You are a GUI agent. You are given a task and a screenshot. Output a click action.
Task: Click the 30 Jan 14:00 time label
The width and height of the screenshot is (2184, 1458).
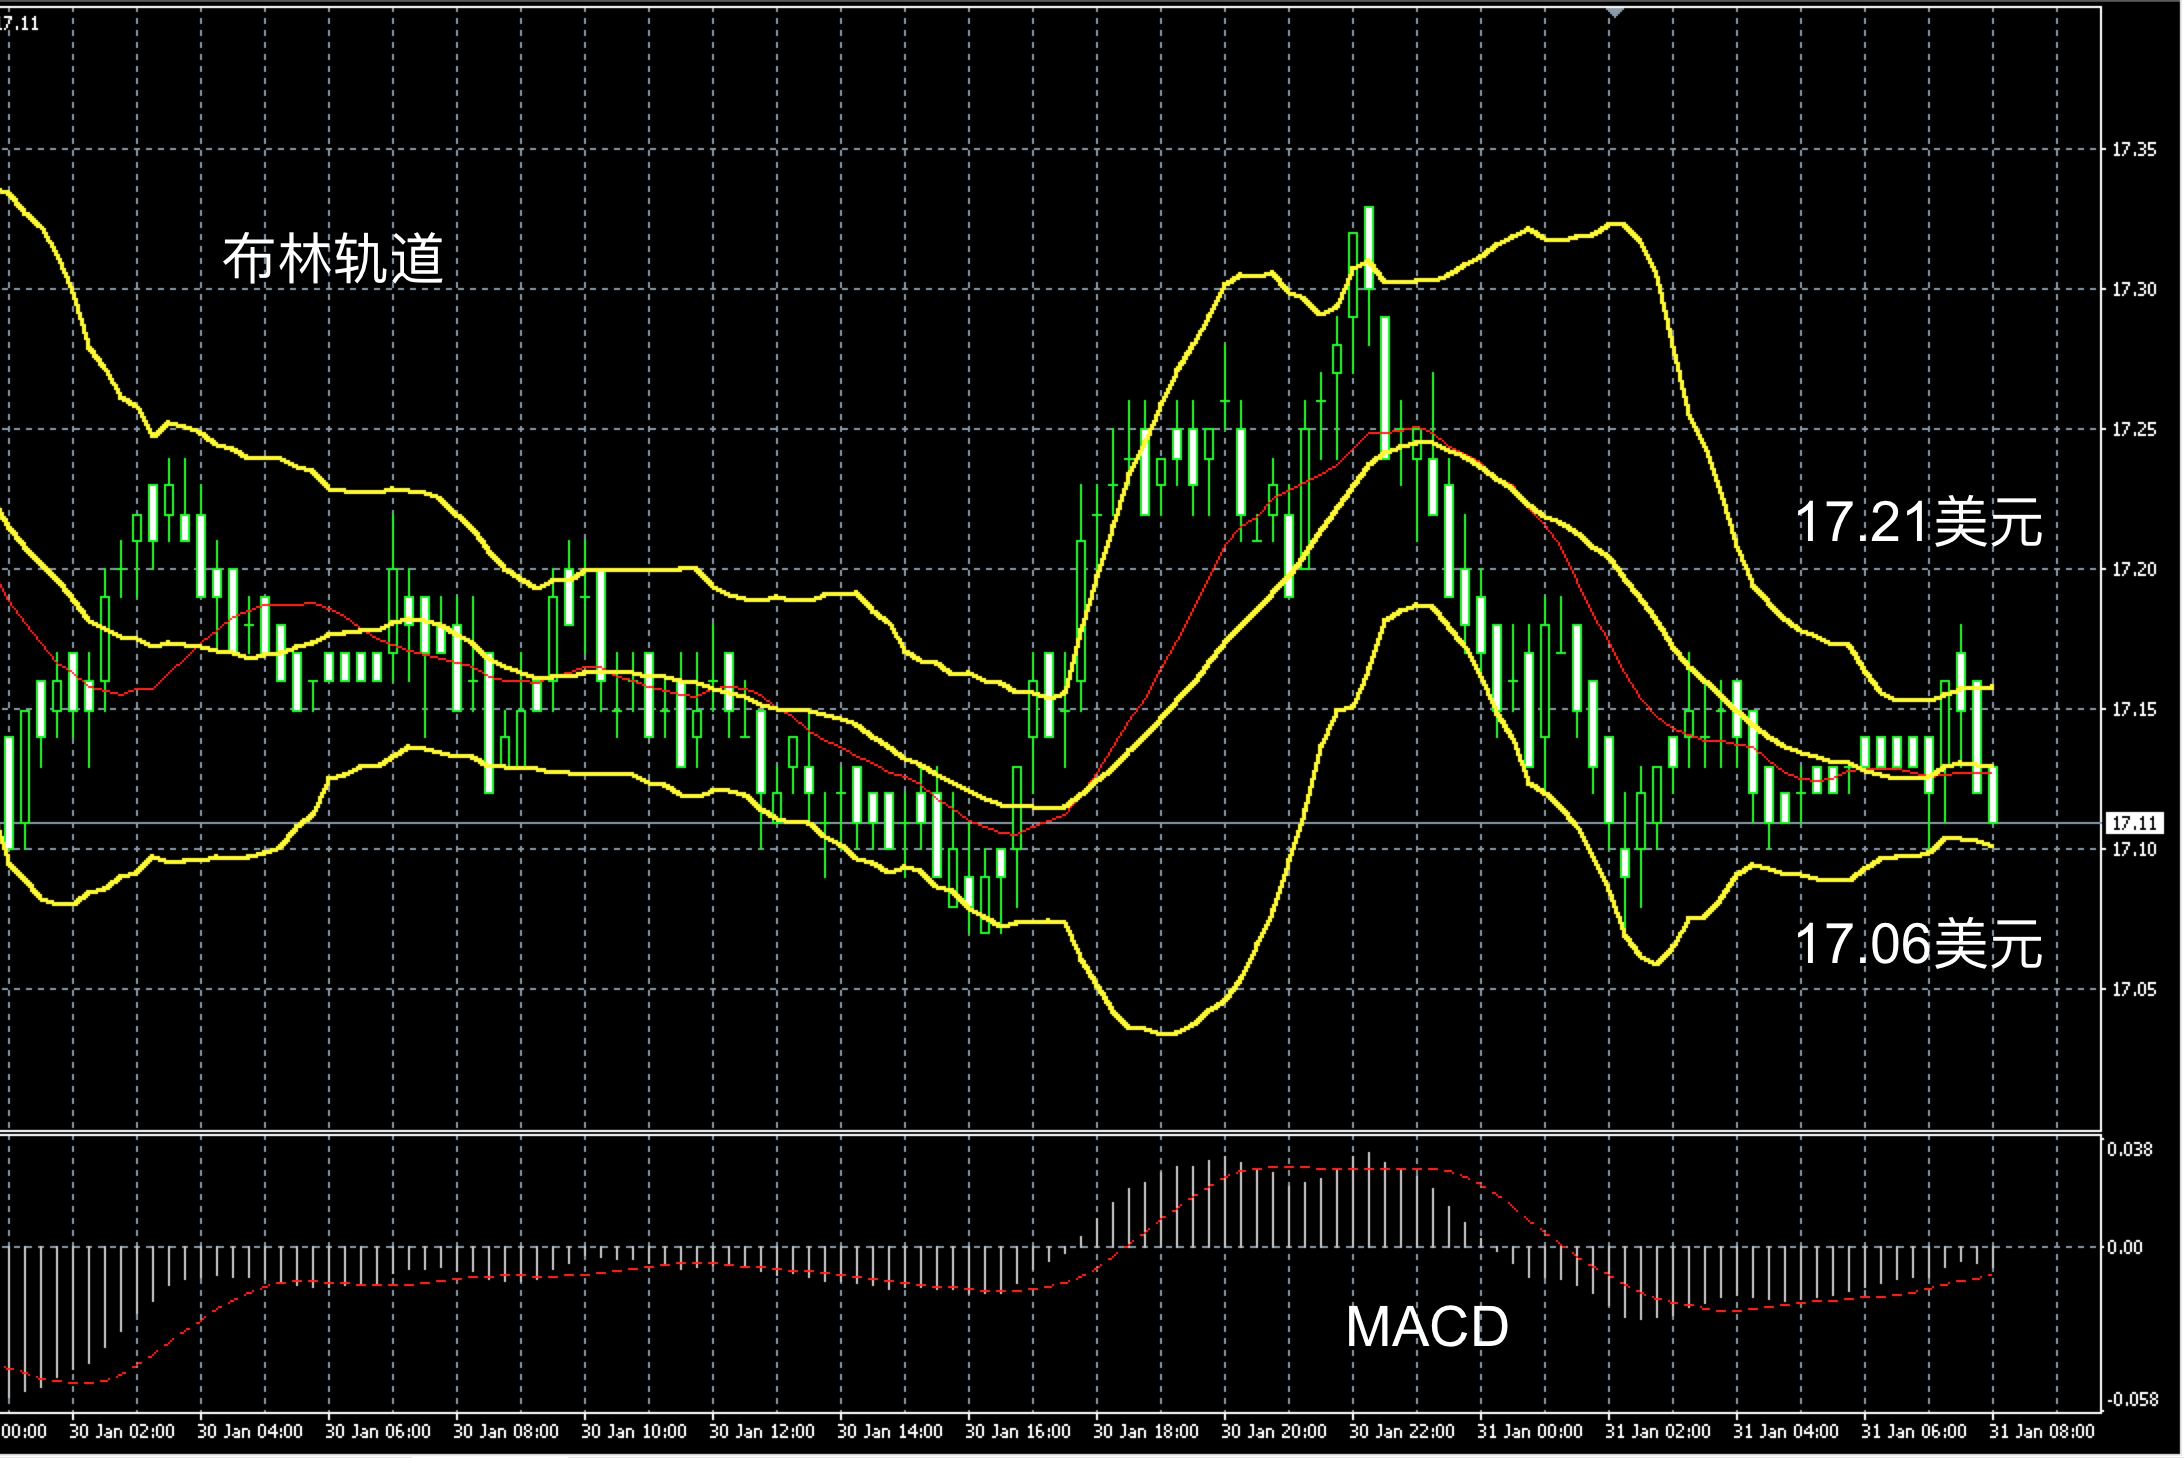point(890,1432)
